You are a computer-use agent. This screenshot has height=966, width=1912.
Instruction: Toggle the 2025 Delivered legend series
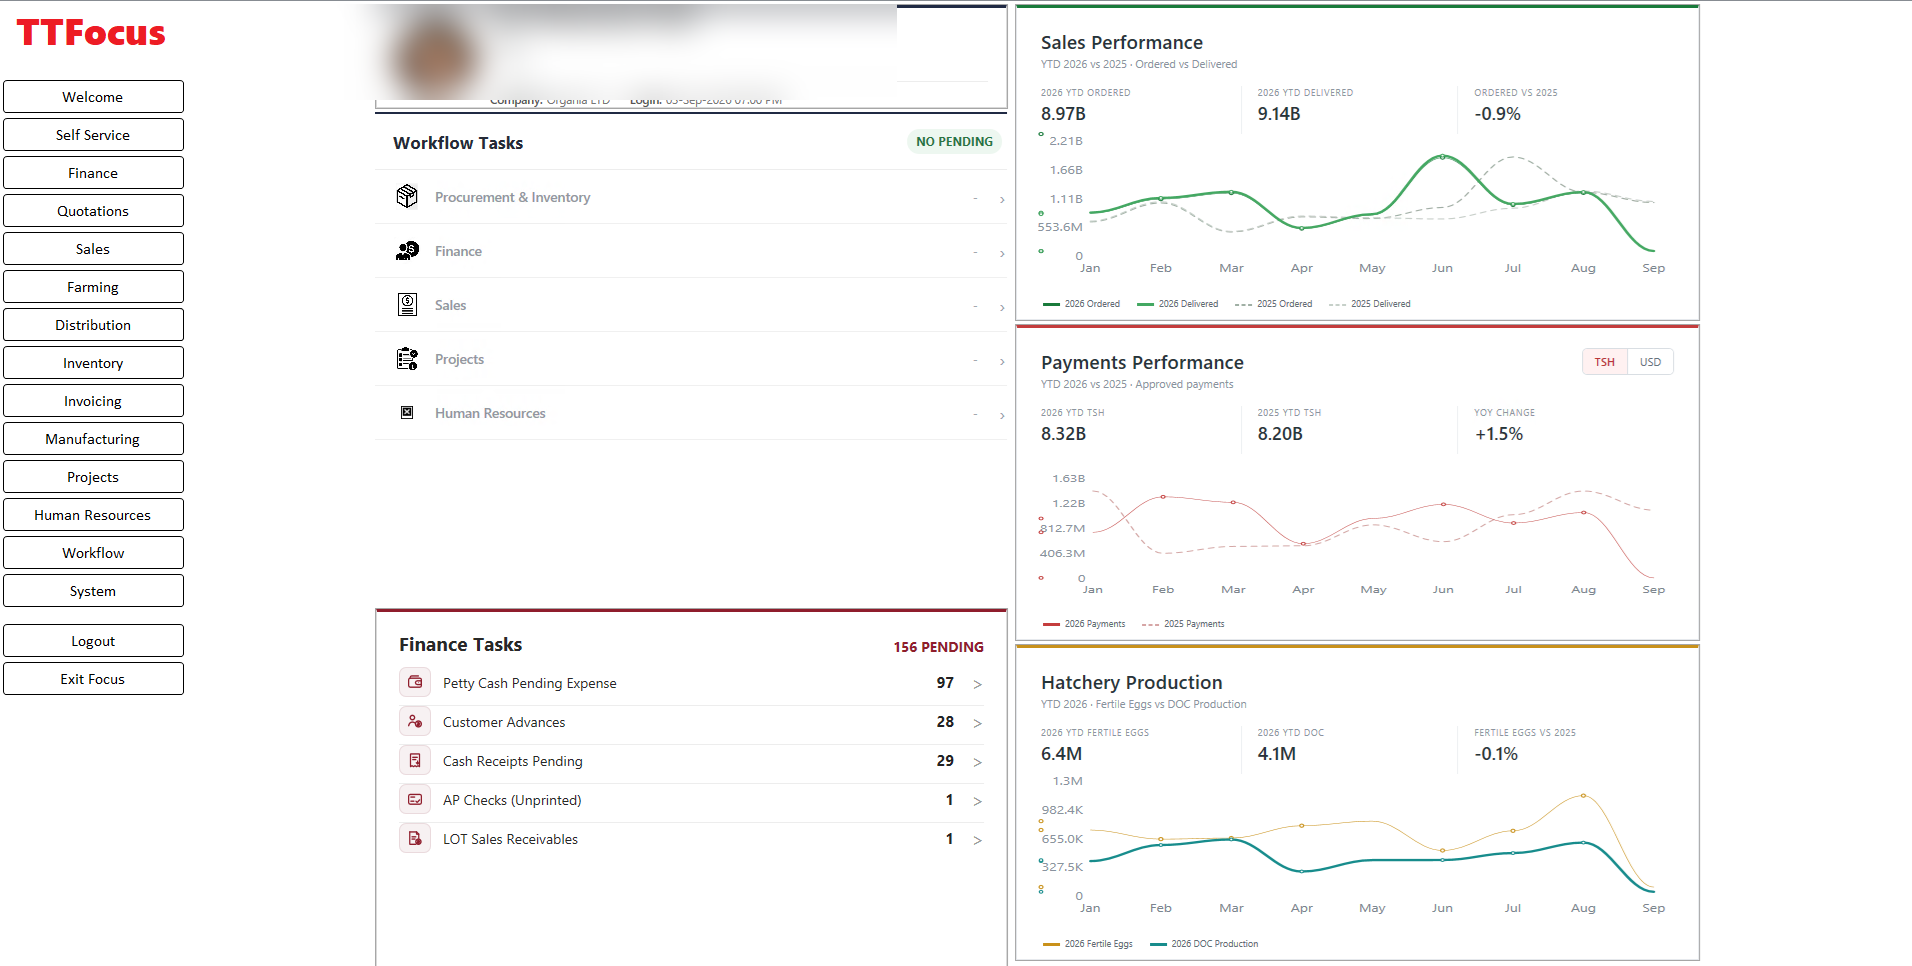(x=1369, y=304)
